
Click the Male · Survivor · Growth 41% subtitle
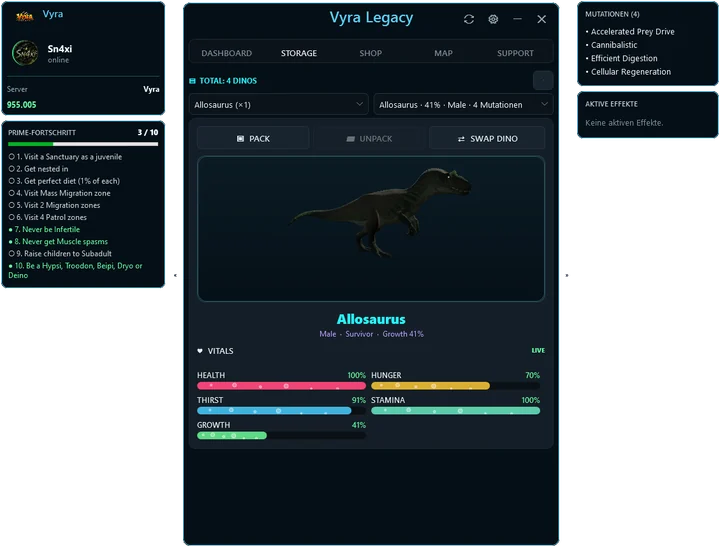(371, 334)
